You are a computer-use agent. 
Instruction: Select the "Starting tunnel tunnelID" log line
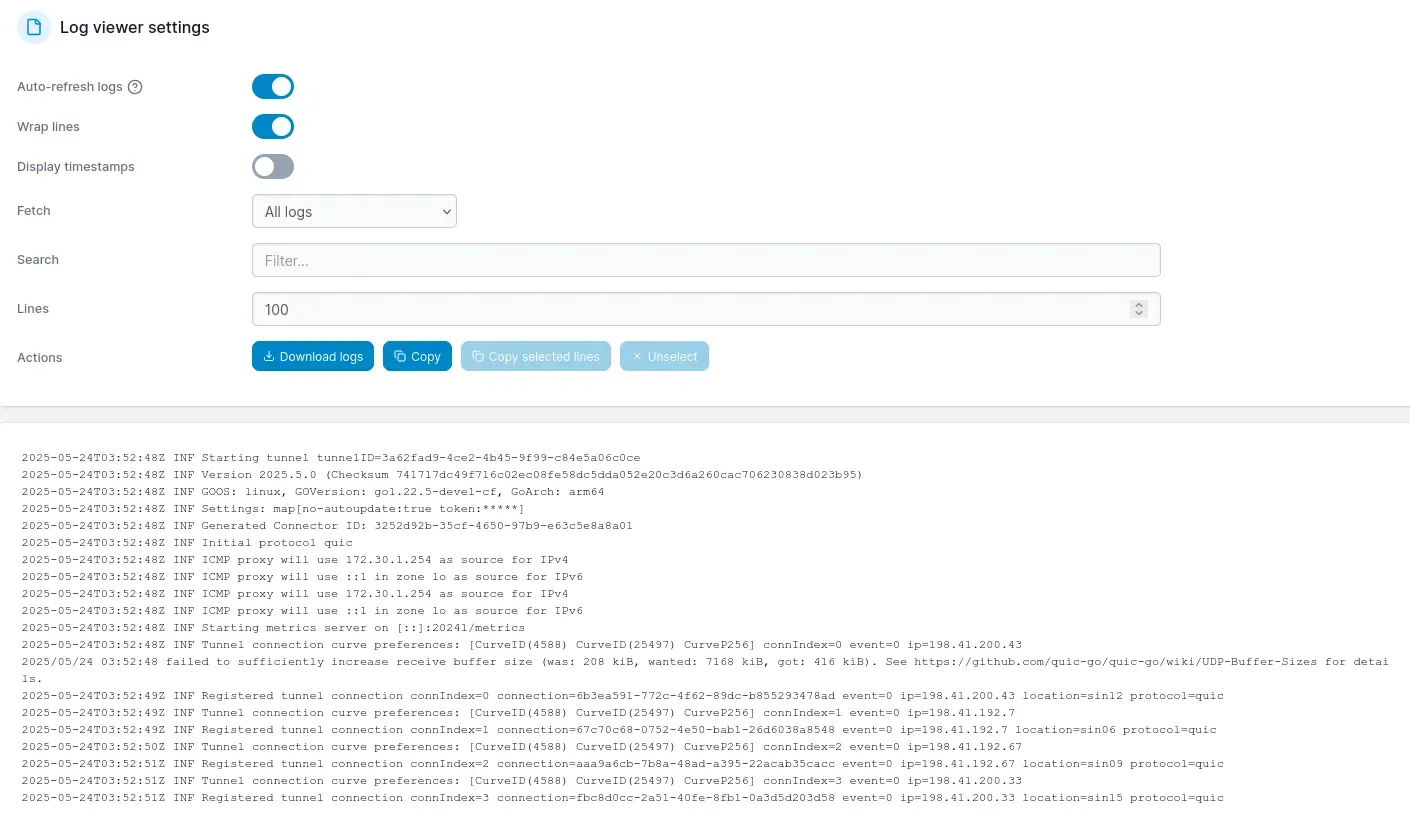click(331, 458)
